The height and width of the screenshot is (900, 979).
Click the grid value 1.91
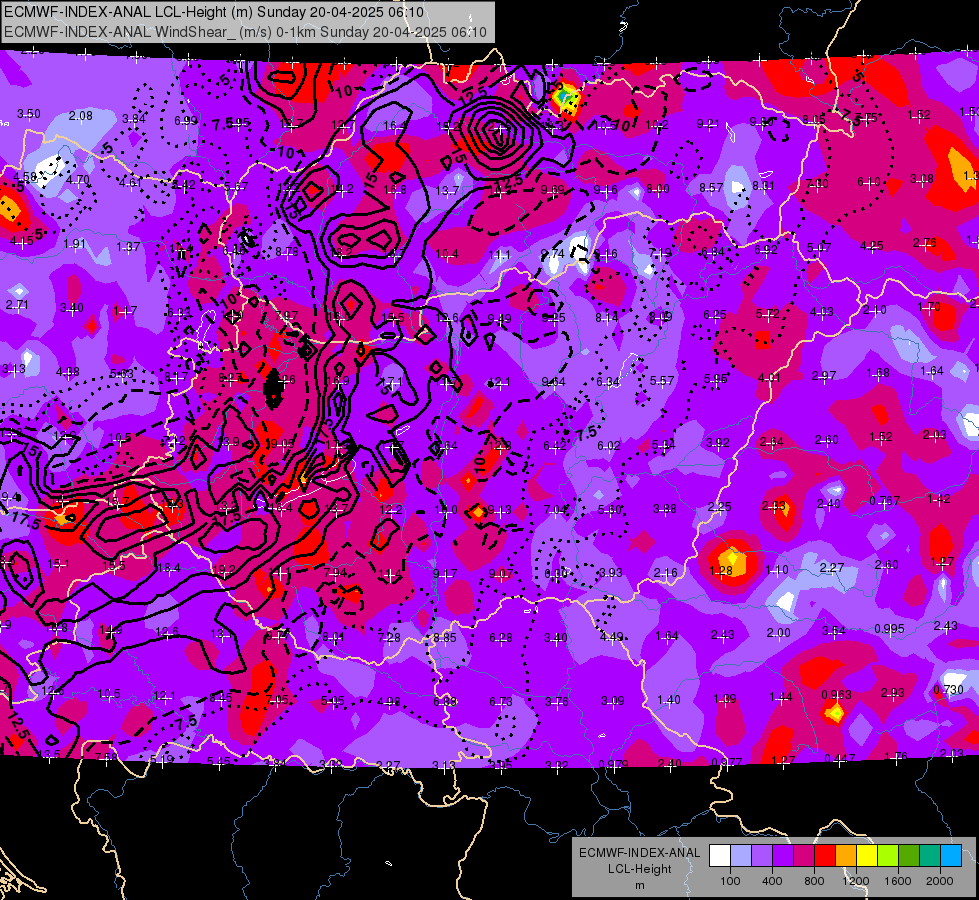(74, 244)
